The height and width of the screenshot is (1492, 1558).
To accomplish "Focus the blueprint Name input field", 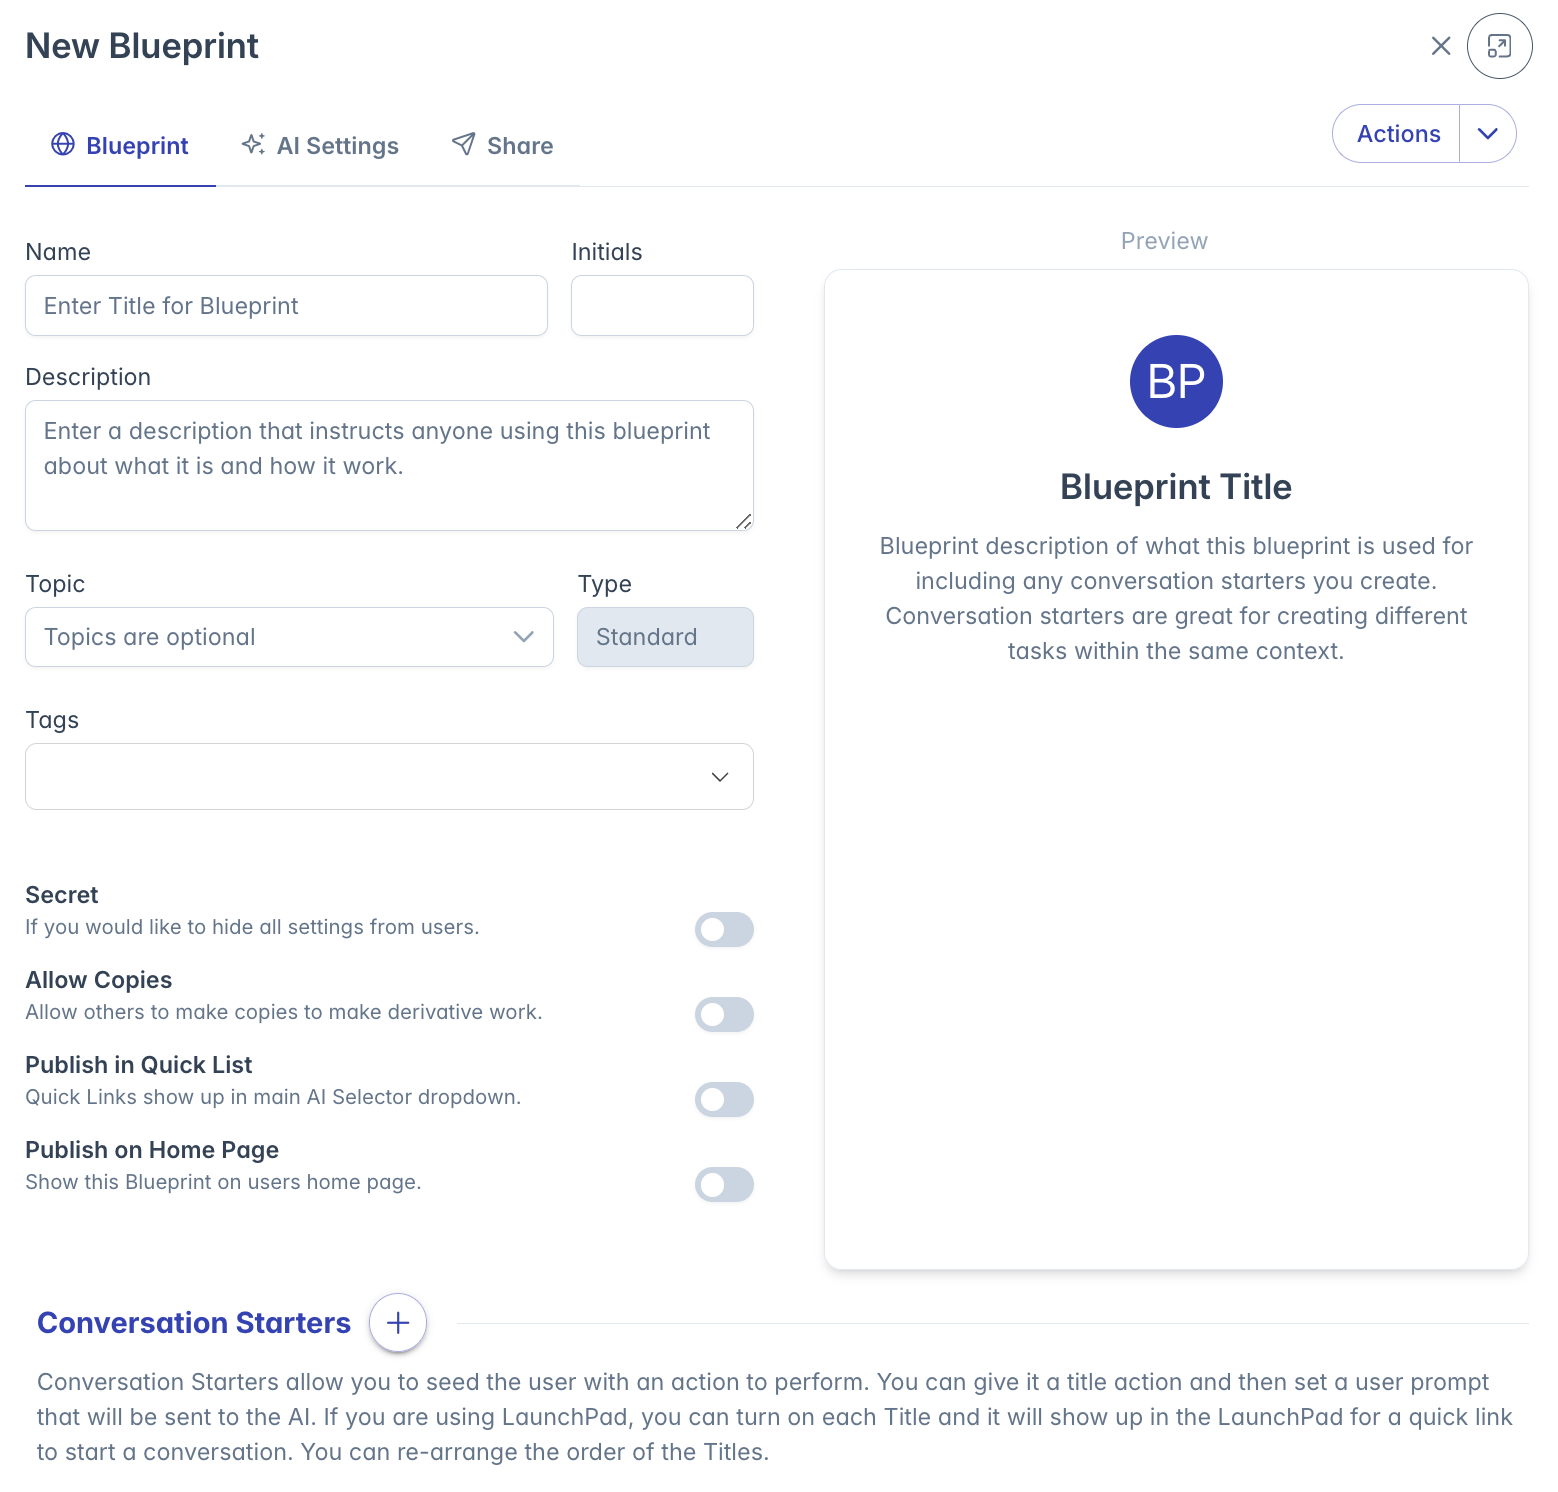I will [x=286, y=306].
